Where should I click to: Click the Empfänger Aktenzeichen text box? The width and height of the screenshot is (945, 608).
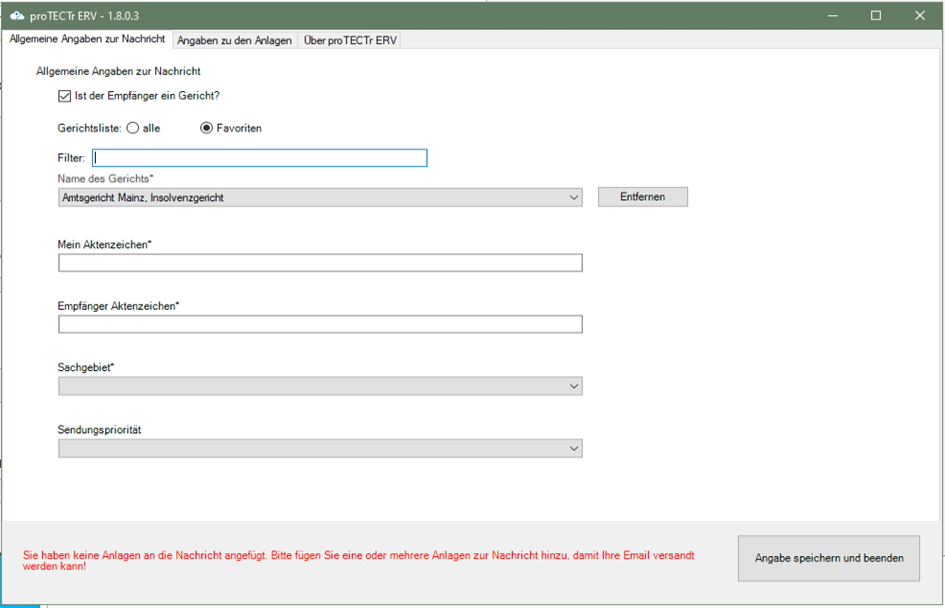point(320,324)
